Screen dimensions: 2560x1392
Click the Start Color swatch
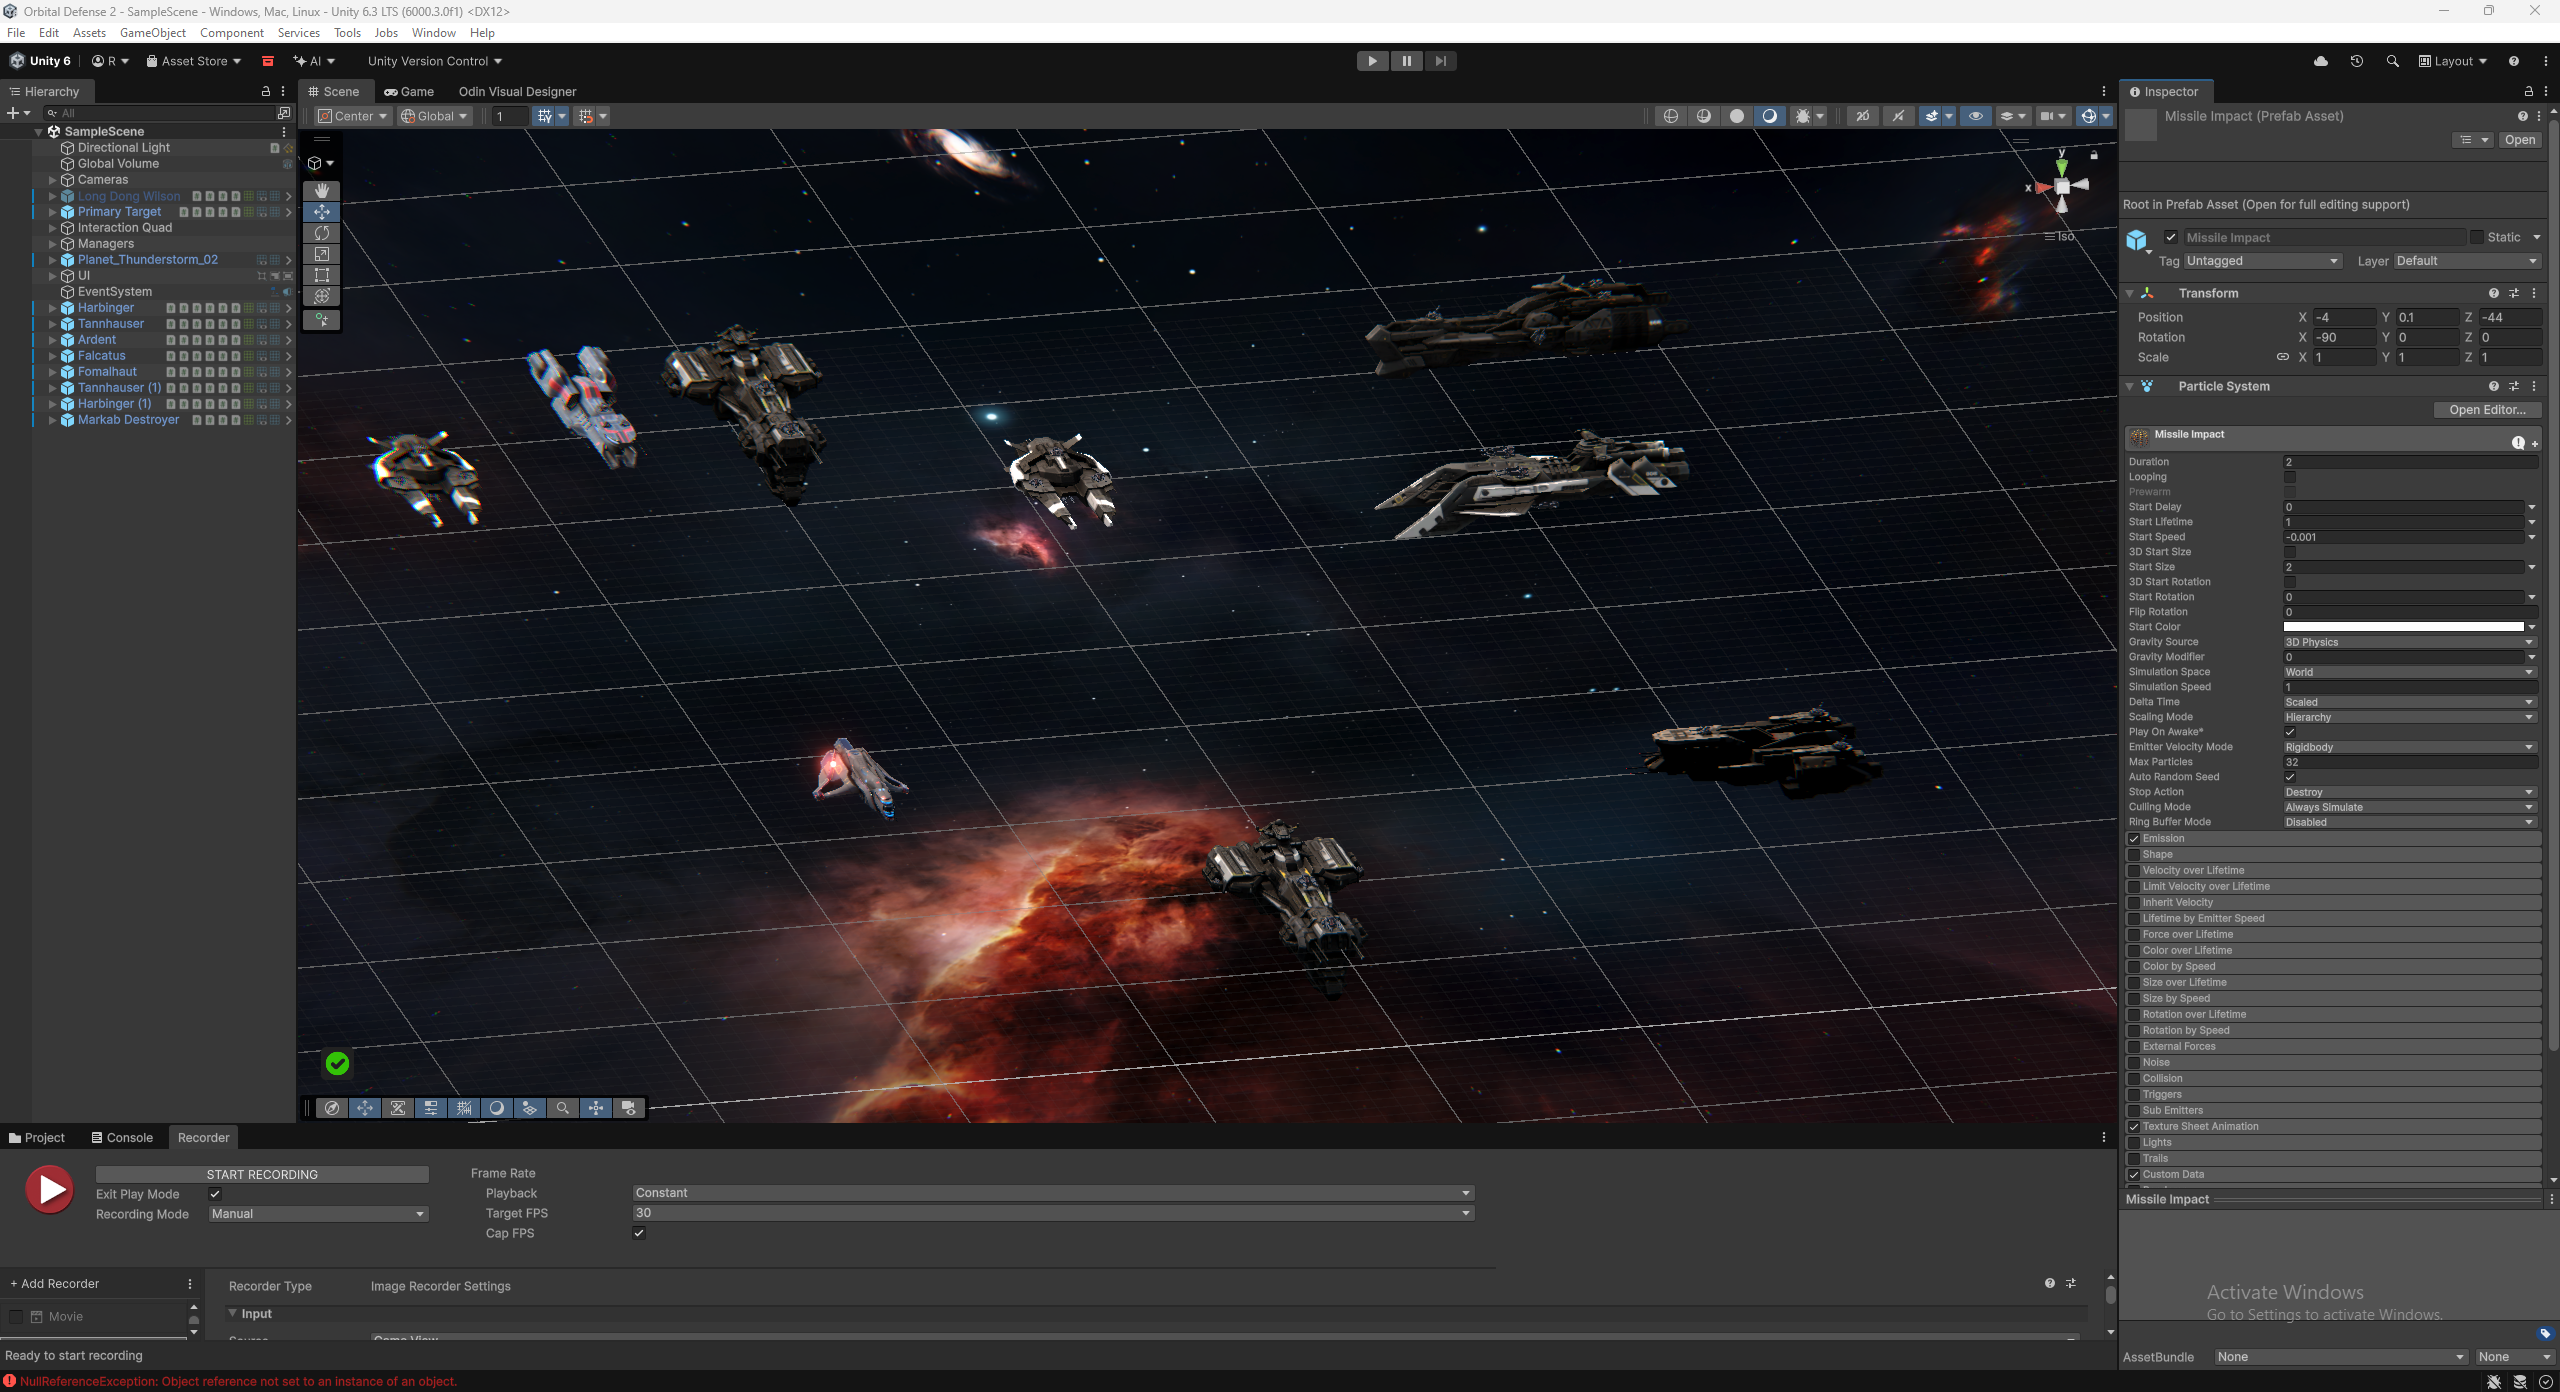(2403, 627)
